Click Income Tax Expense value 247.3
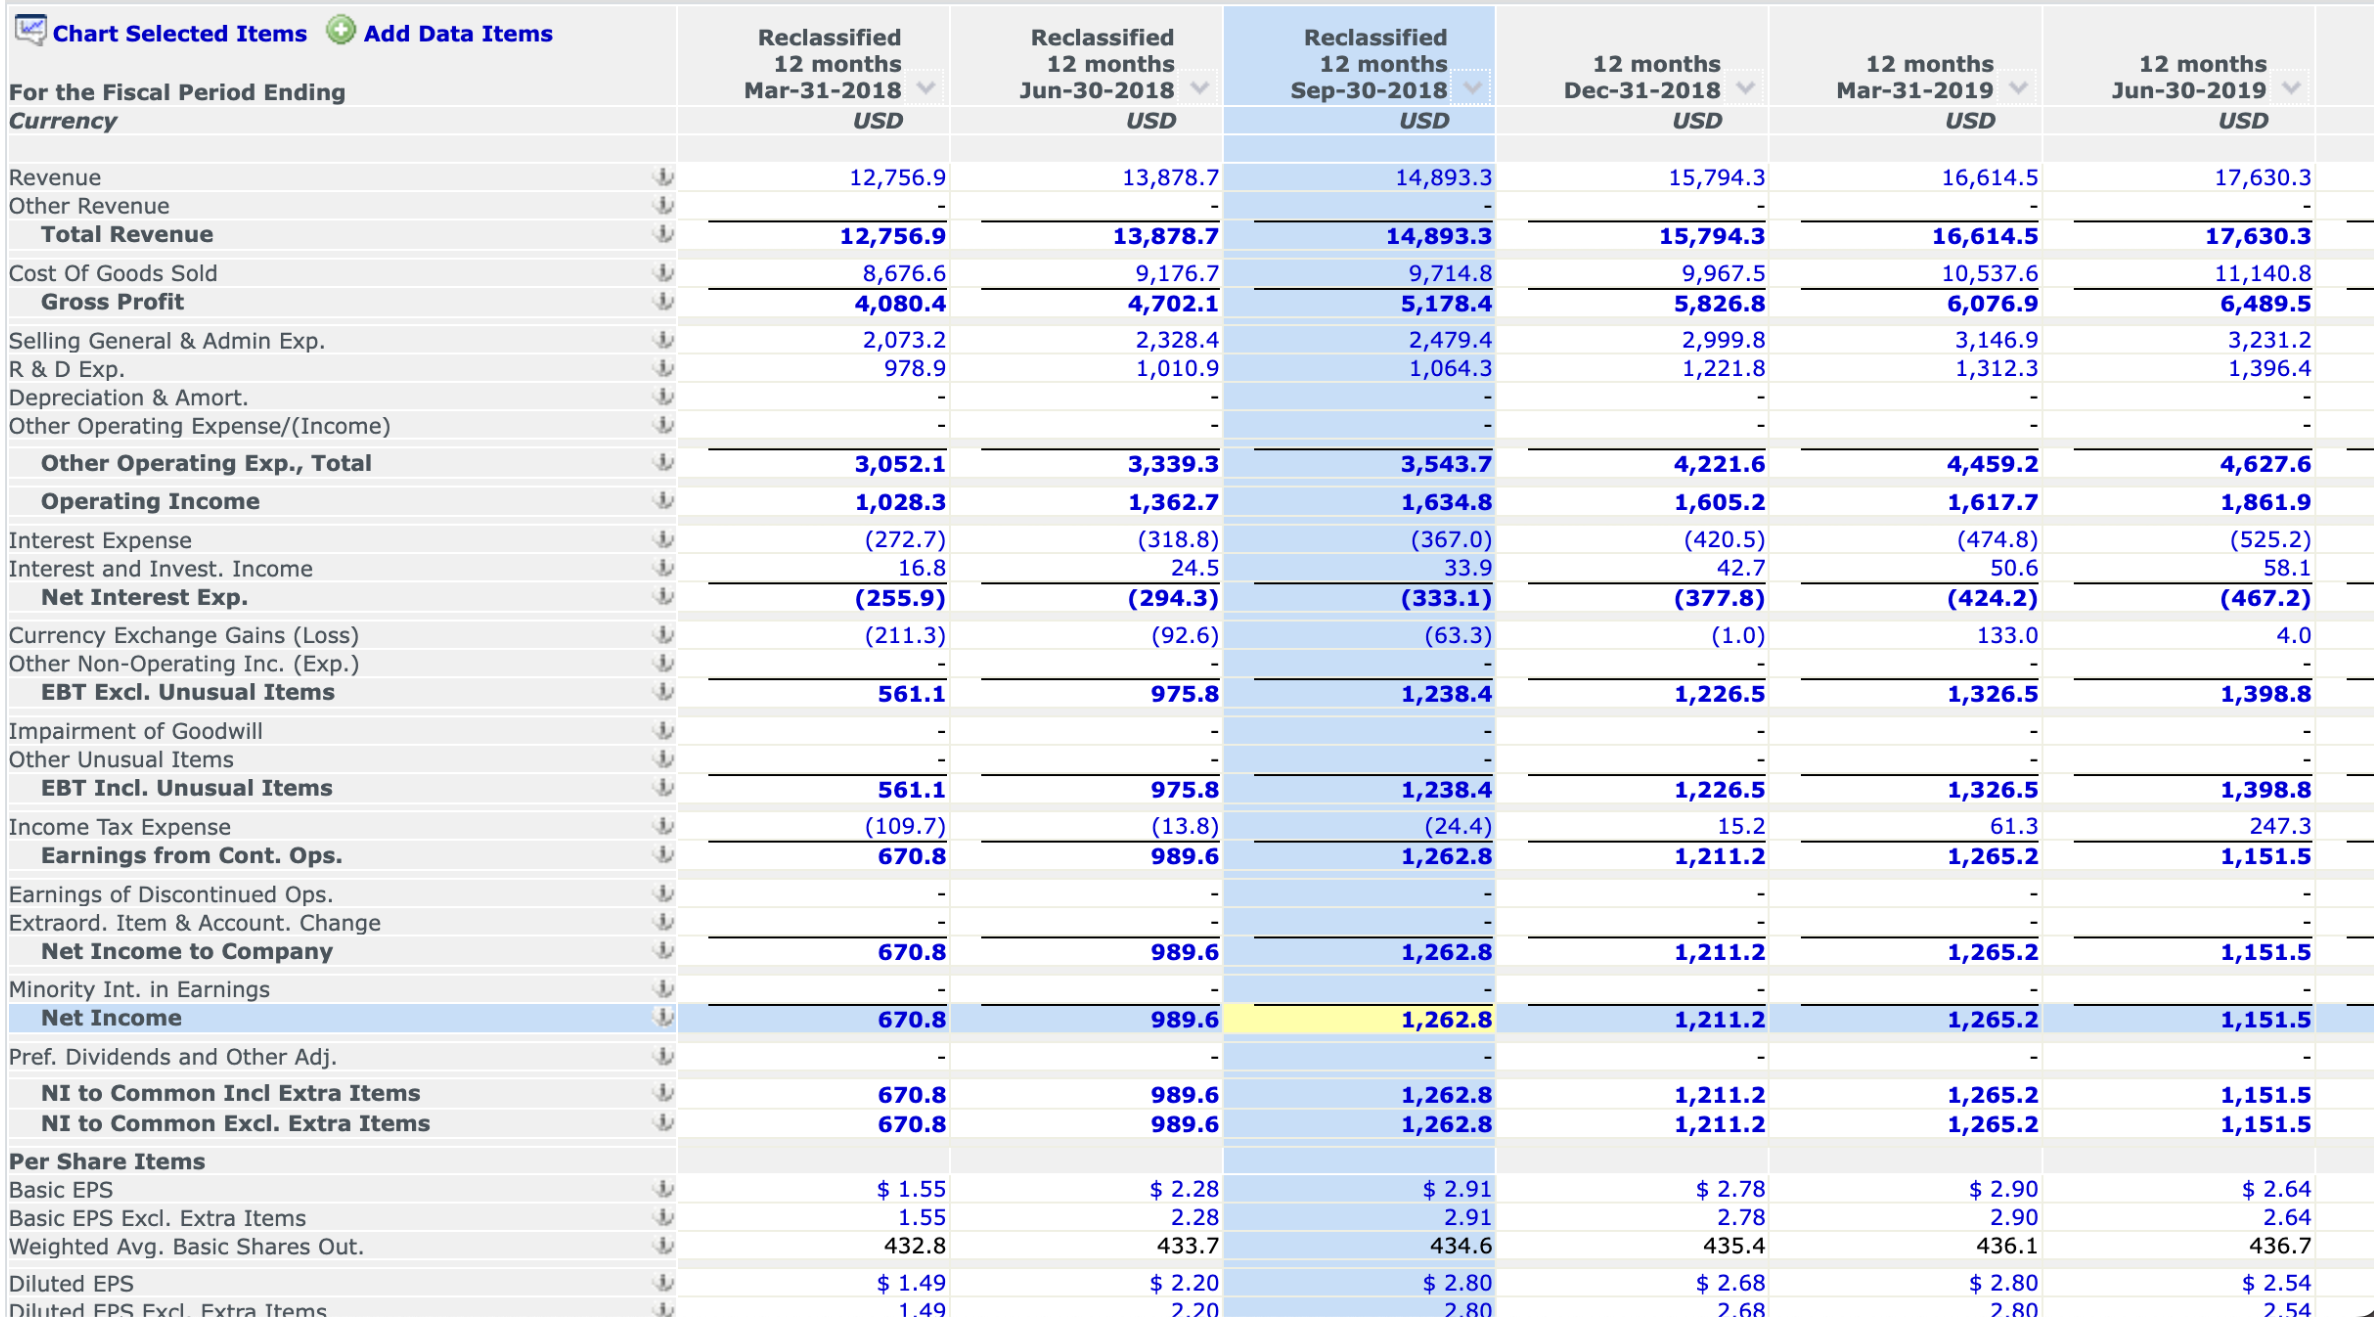2374x1324 pixels. (2280, 827)
